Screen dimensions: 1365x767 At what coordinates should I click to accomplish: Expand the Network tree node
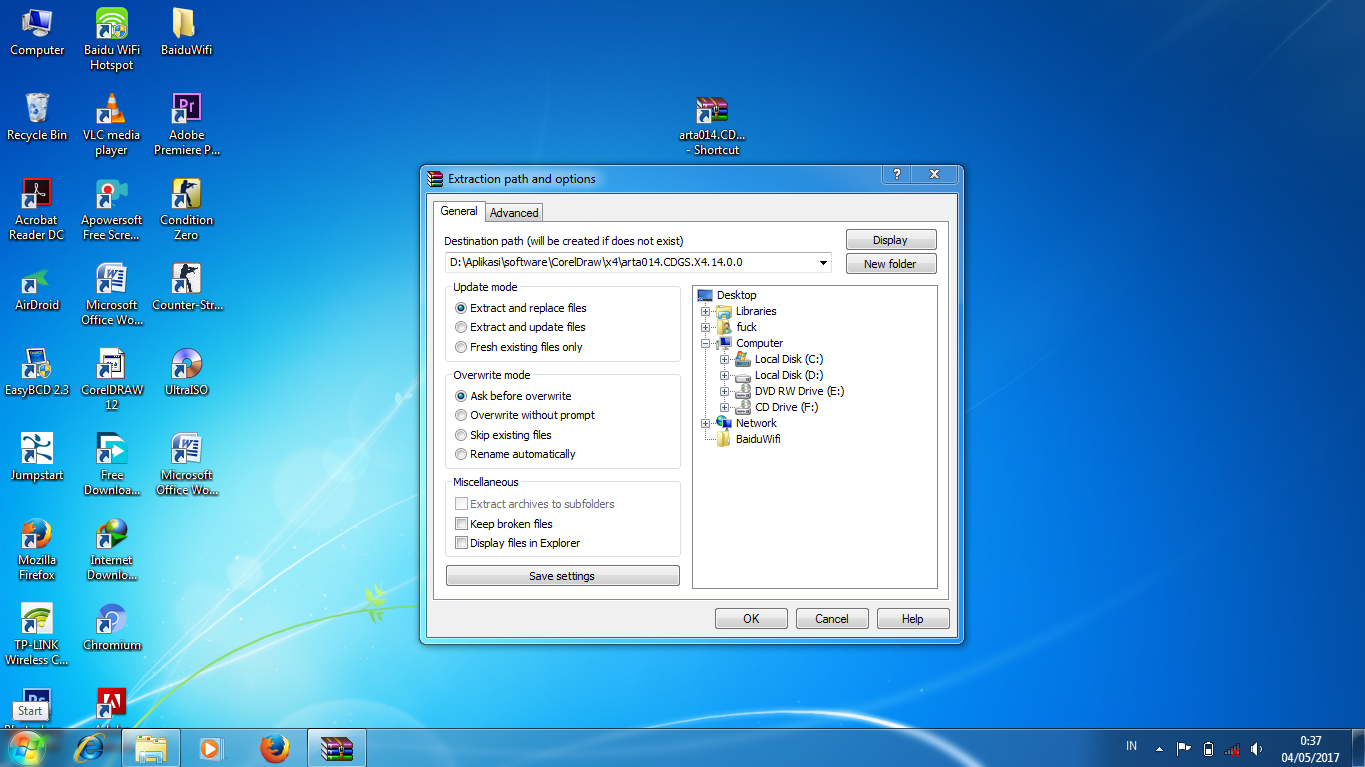(706, 423)
